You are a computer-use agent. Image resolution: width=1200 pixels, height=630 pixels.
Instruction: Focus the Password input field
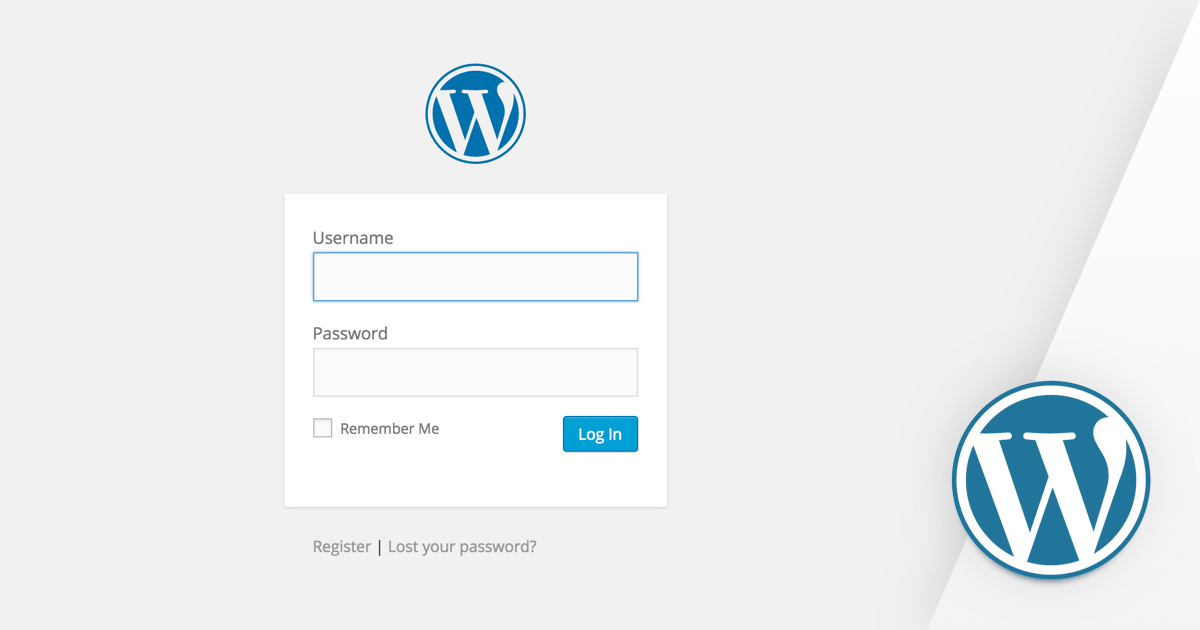pyautogui.click(x=475, y=372)
